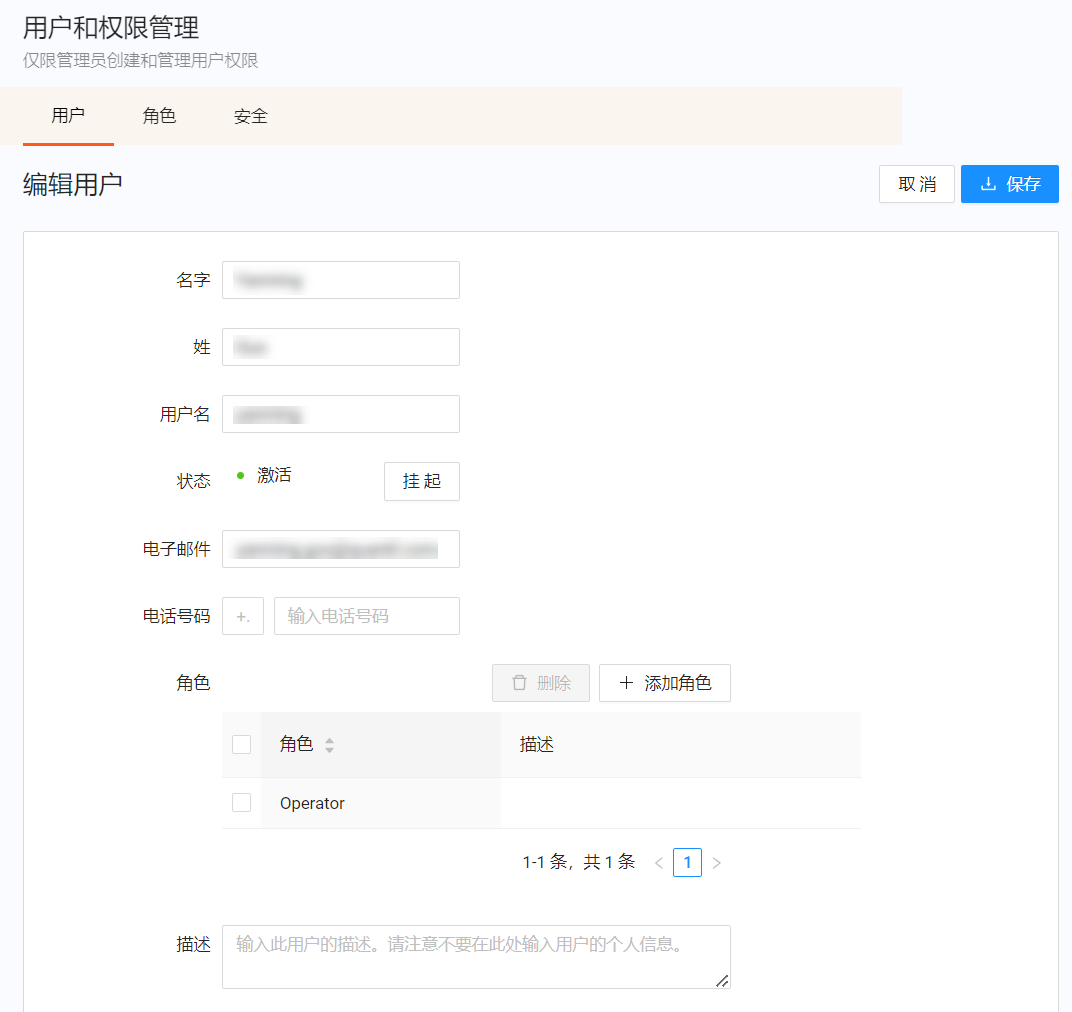This screenshot has height=1012, width=1072.
Task: Stay on the 用户 tab
Action: (x=68, y=116)
